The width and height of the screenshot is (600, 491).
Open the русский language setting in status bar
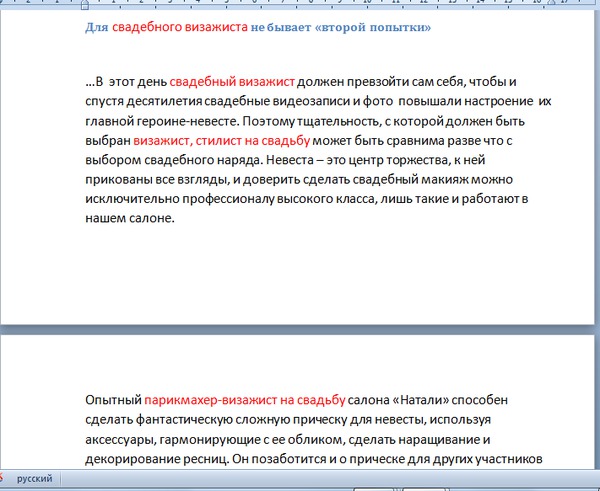pyautogui.click(x=34, y=478)
